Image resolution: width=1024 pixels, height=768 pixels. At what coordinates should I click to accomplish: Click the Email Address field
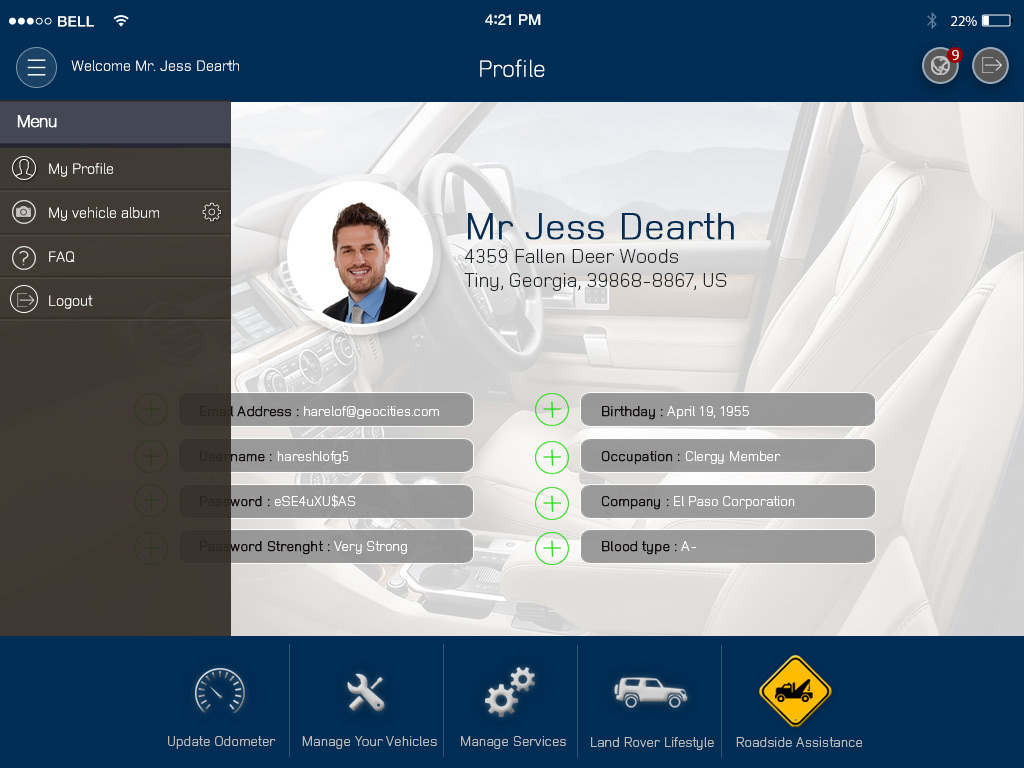[326, 409]
